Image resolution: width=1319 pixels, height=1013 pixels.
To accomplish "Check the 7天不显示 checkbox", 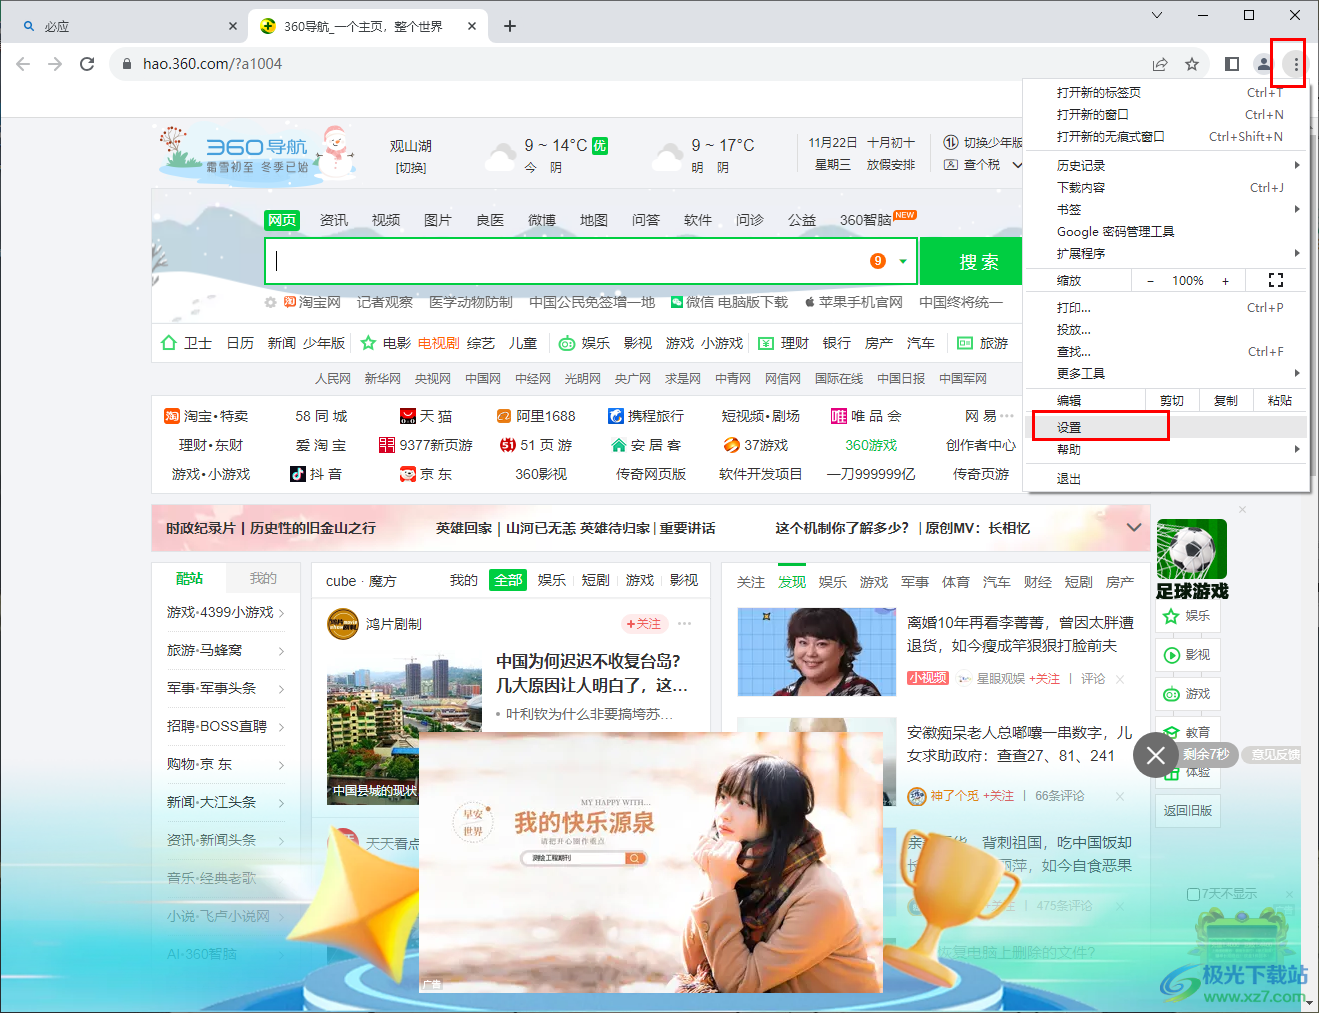I will pyautogui.click(x=1193, y=894).
